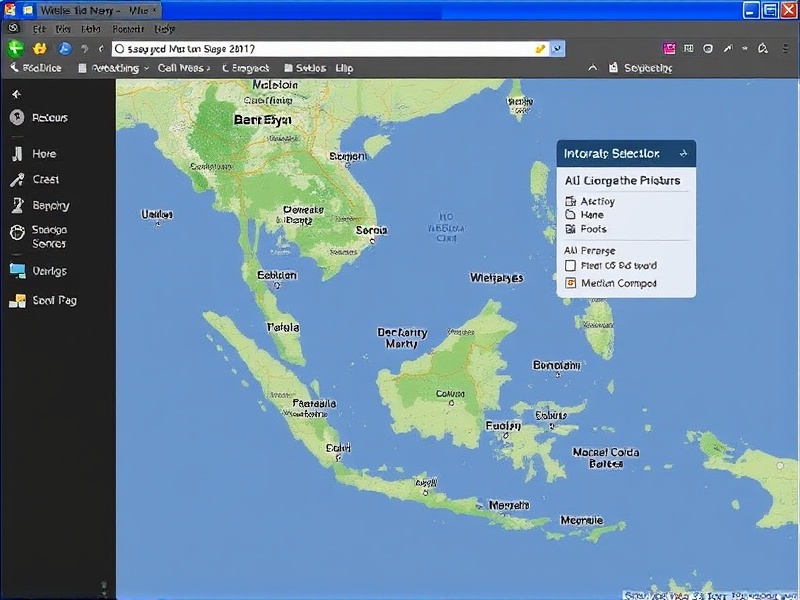The image size is (800, 600).
Task: Open the Uerings monitor icon in the sidebar
Action: [x=17, y=271]
